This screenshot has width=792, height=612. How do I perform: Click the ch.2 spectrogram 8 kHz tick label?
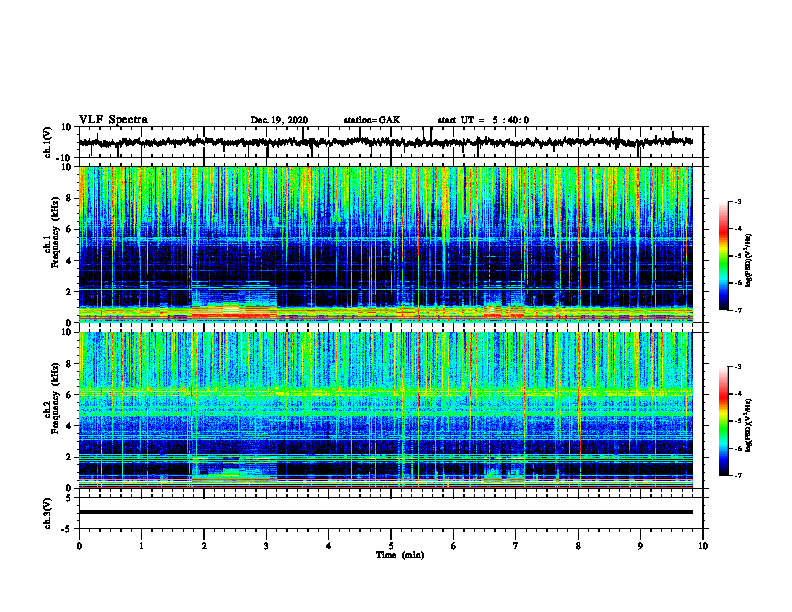[x=70, y=364]
